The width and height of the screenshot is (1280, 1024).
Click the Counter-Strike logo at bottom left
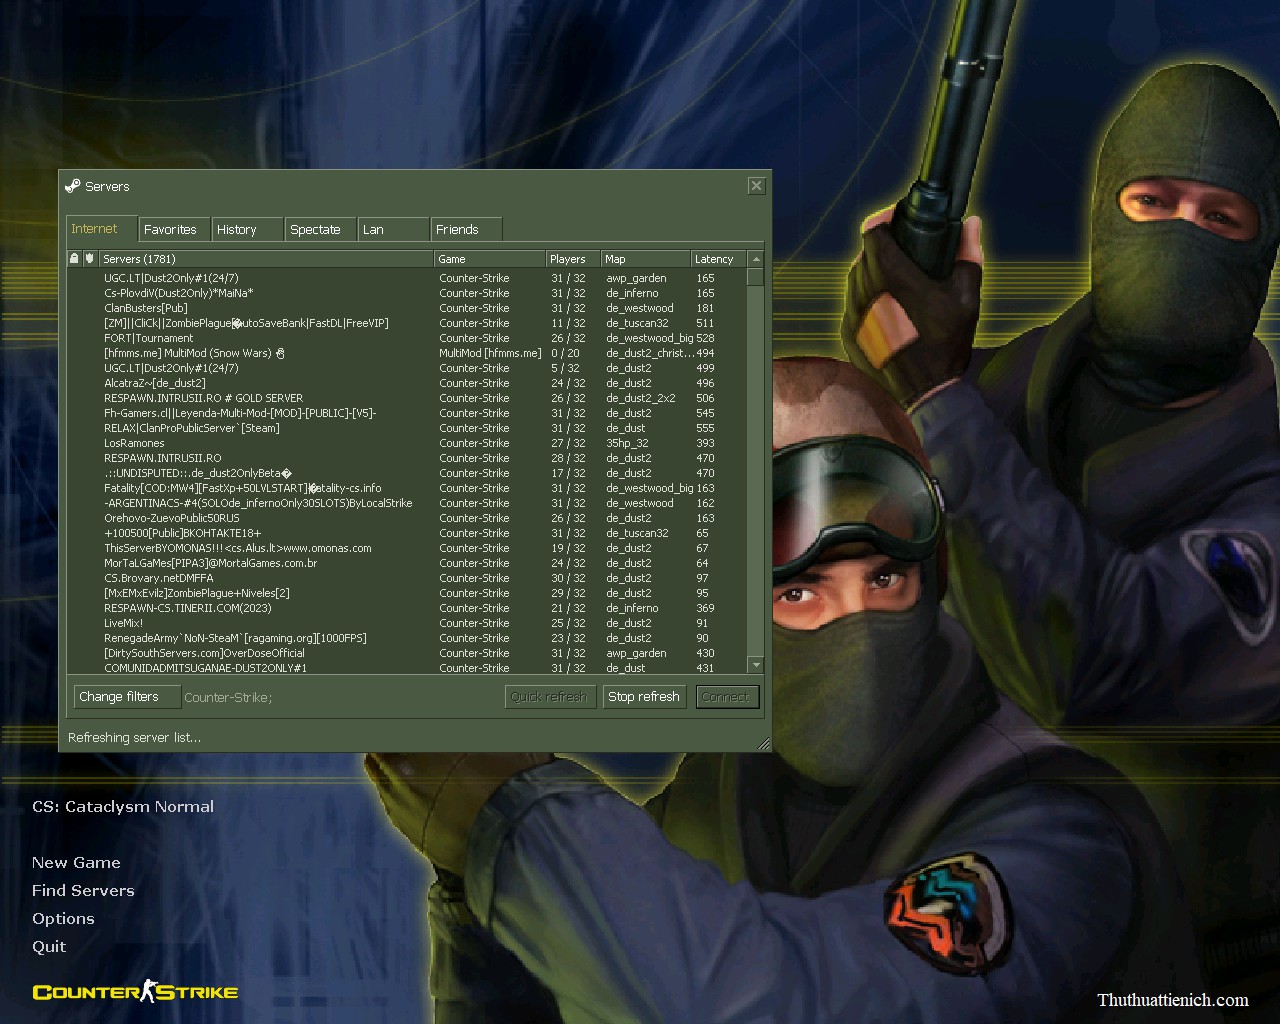click(x=135, y=991)
